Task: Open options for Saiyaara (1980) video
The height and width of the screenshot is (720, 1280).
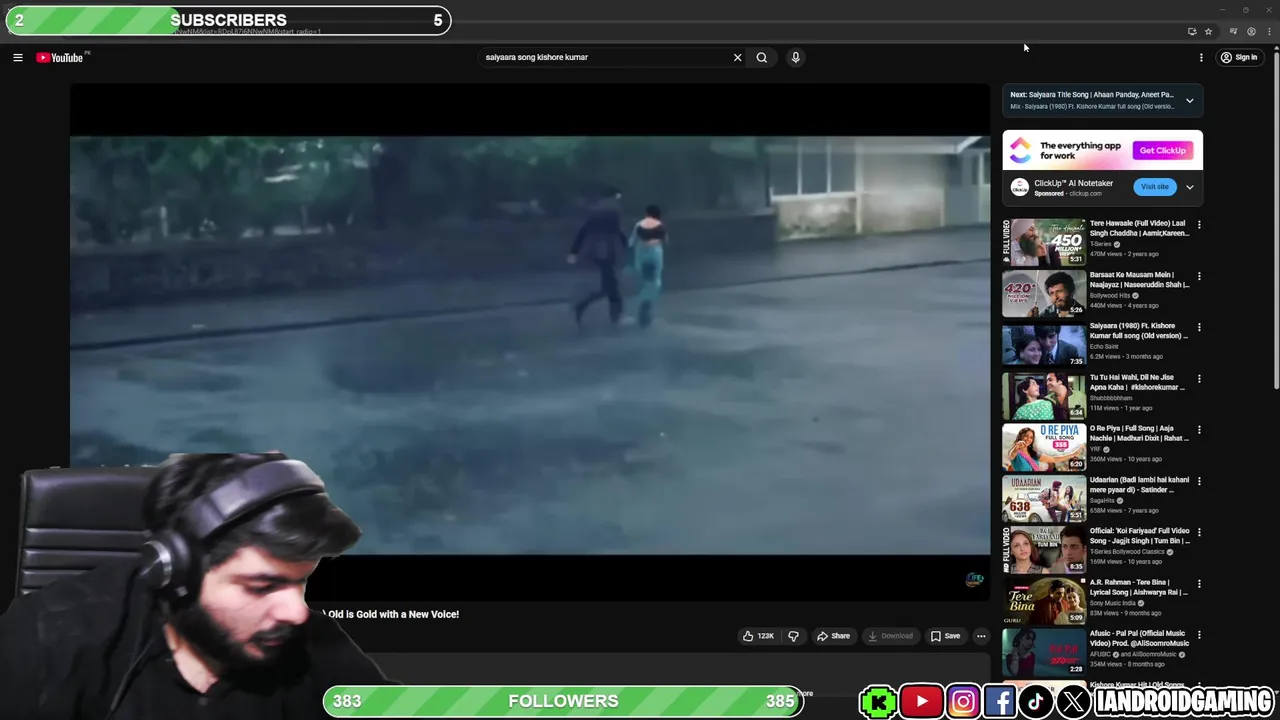Action: click(1199, 327)
